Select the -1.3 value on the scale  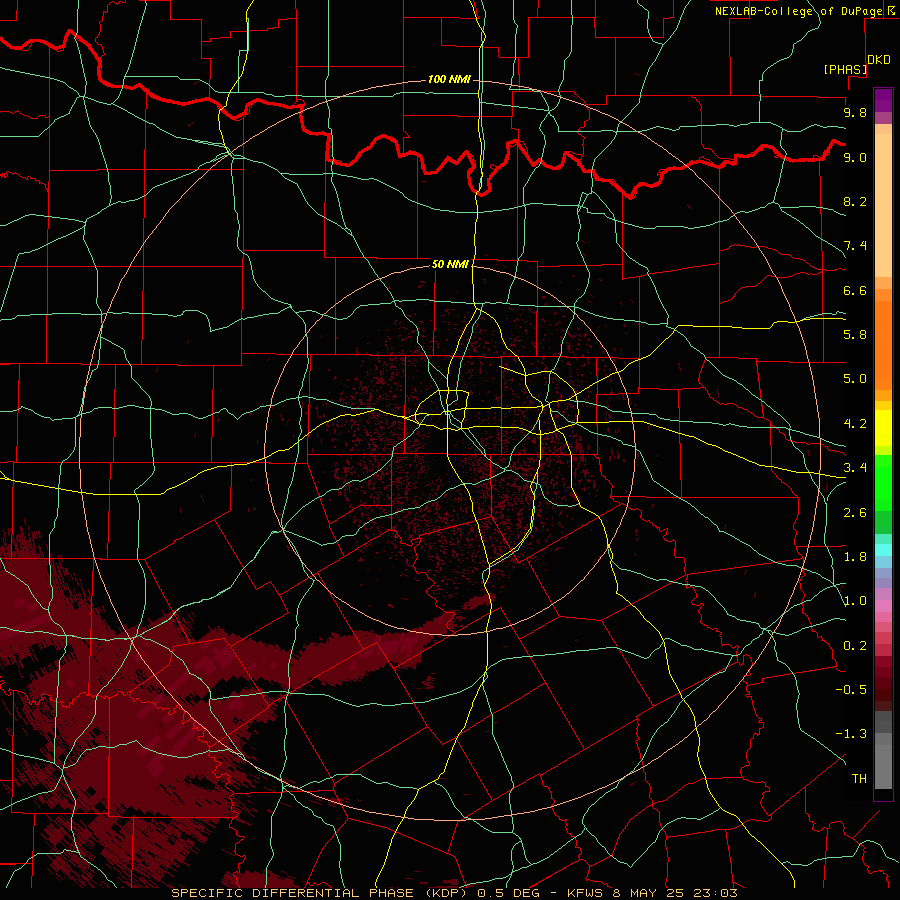[851, 734]
